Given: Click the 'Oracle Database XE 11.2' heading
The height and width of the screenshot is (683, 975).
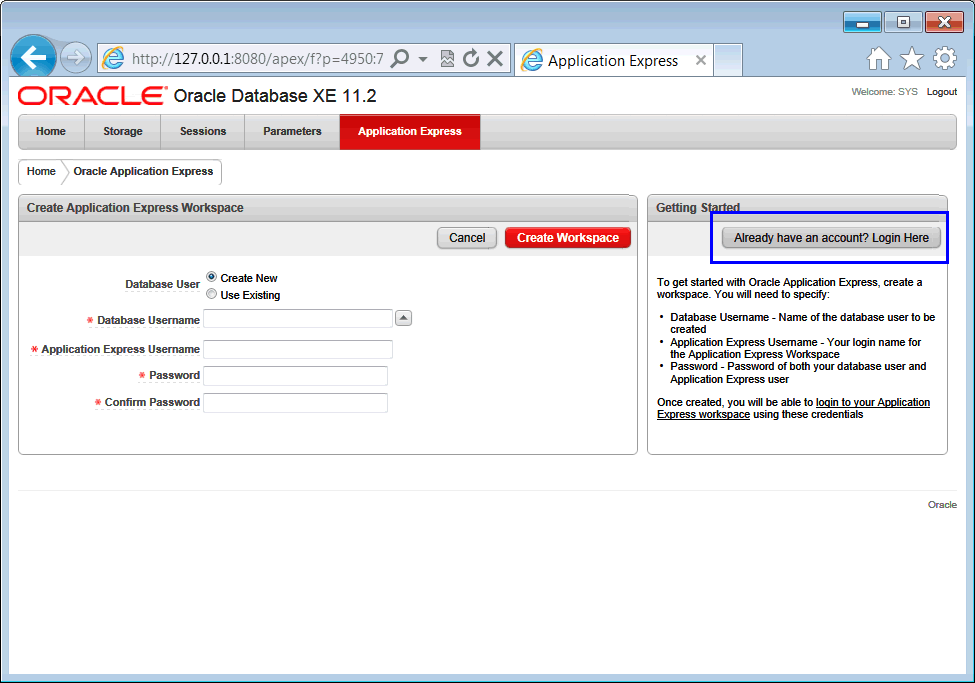Looking at the screenshot, I should coord(275,96).
